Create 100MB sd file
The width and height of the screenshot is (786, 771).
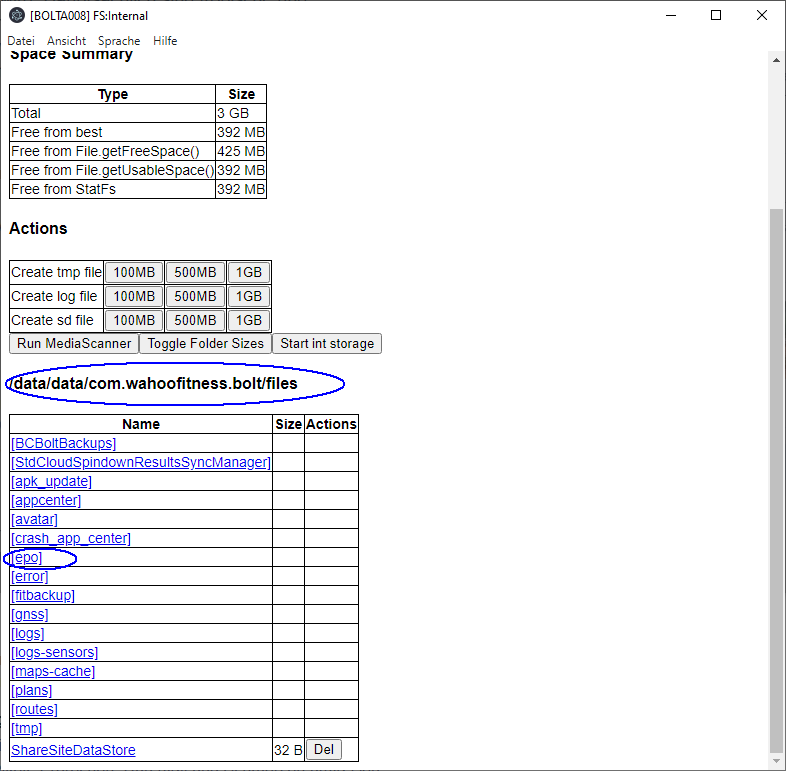tap(134, 320)
